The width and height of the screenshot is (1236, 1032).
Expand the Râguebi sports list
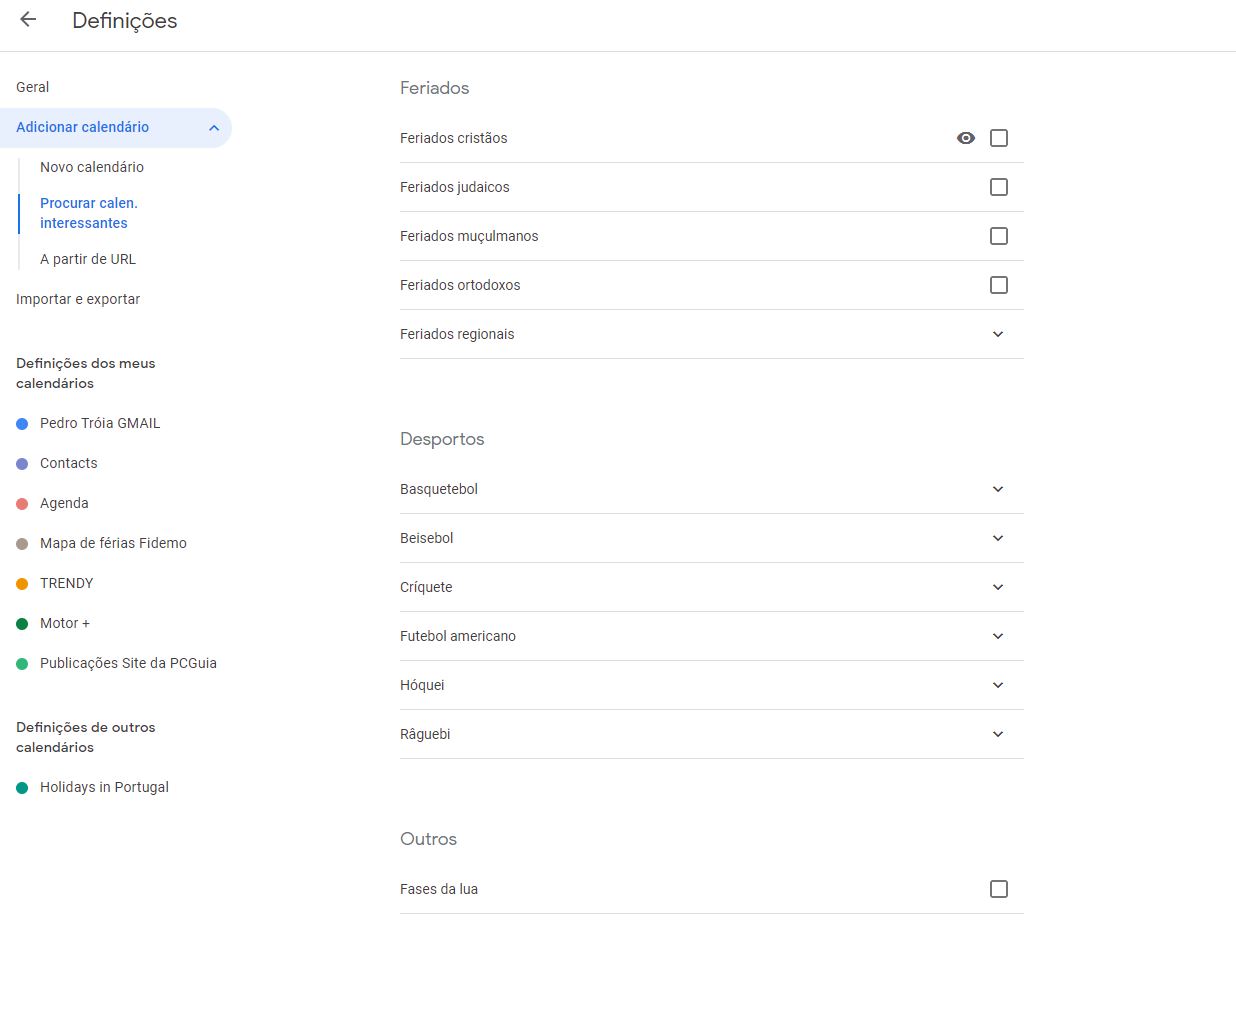(x=997, y=734)
